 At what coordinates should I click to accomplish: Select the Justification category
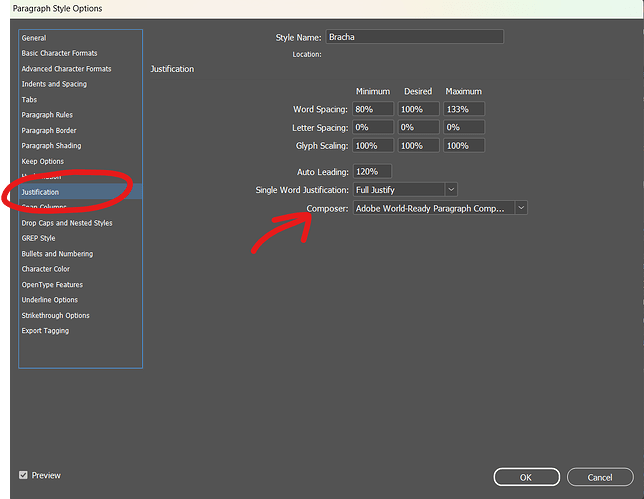(x=81, y=192)
